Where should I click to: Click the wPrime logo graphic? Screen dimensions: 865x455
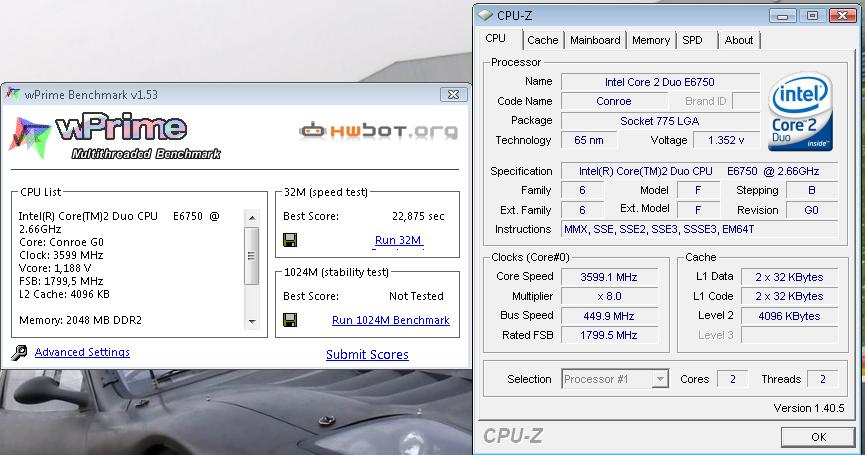(115, 137)
